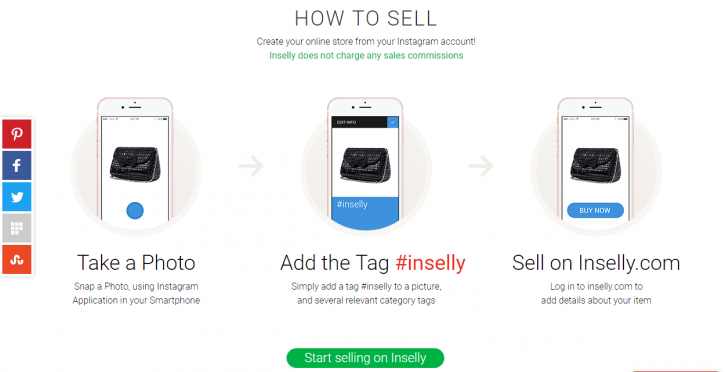The height and width of the screenshot is (372, 725).
Task: Click green no sales commissions text
Action: (366, 55)
